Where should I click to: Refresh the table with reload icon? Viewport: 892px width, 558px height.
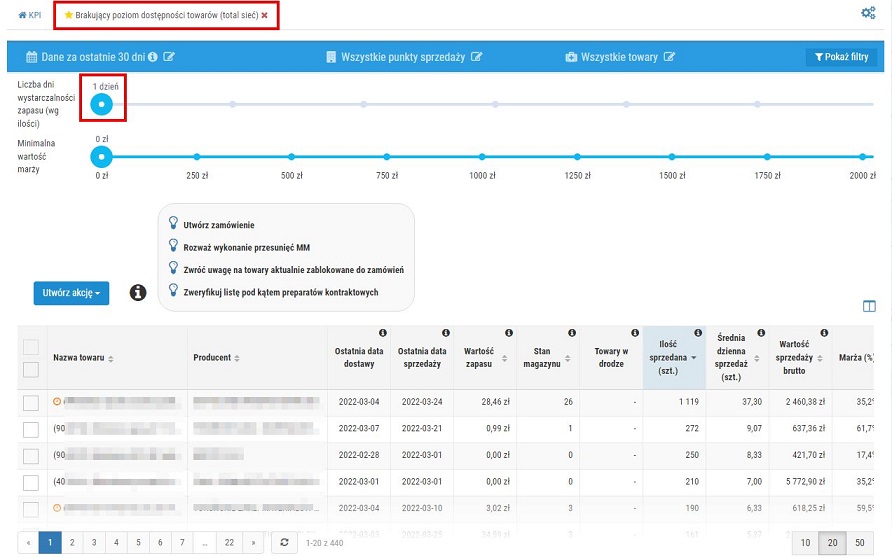[x=284, y=543]
